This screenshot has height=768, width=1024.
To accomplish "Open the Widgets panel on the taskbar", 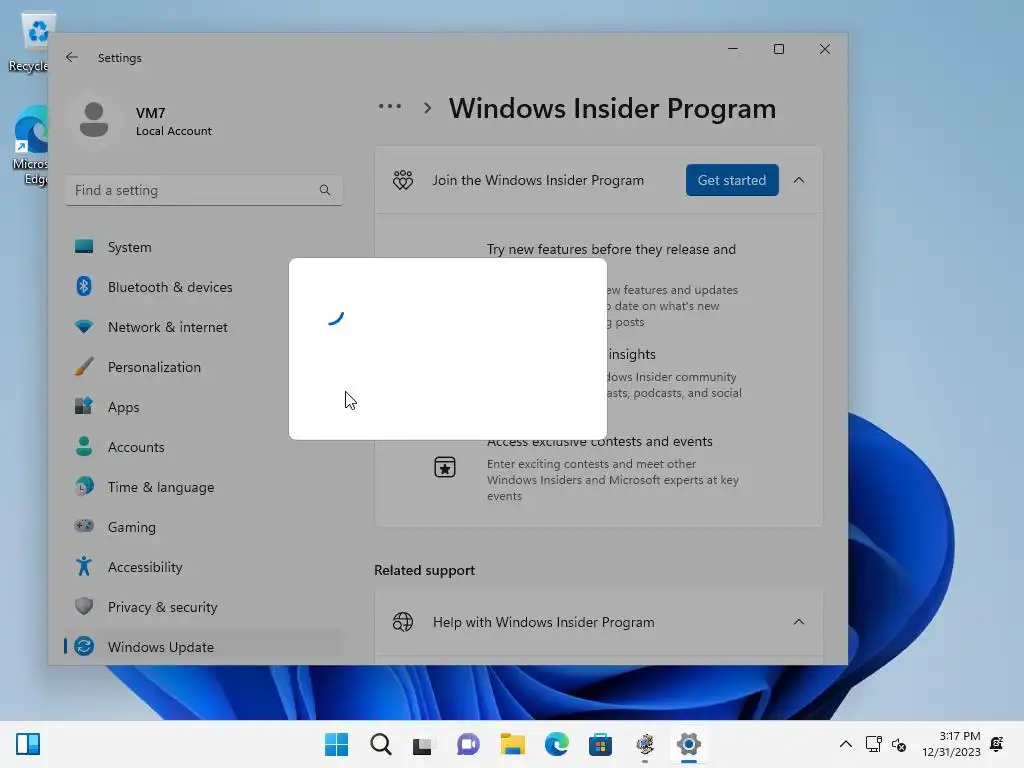I will click(x=28, y=744).
